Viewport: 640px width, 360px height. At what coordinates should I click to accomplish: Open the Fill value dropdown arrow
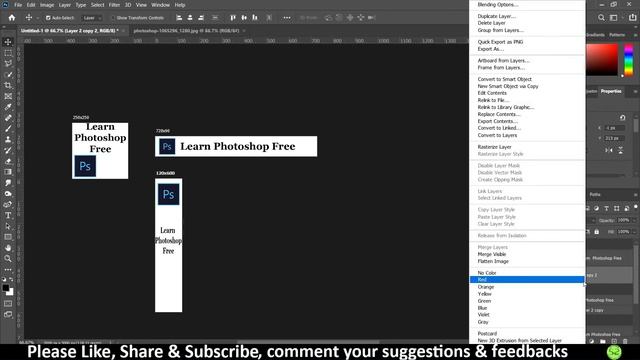(x=634, y=232)
